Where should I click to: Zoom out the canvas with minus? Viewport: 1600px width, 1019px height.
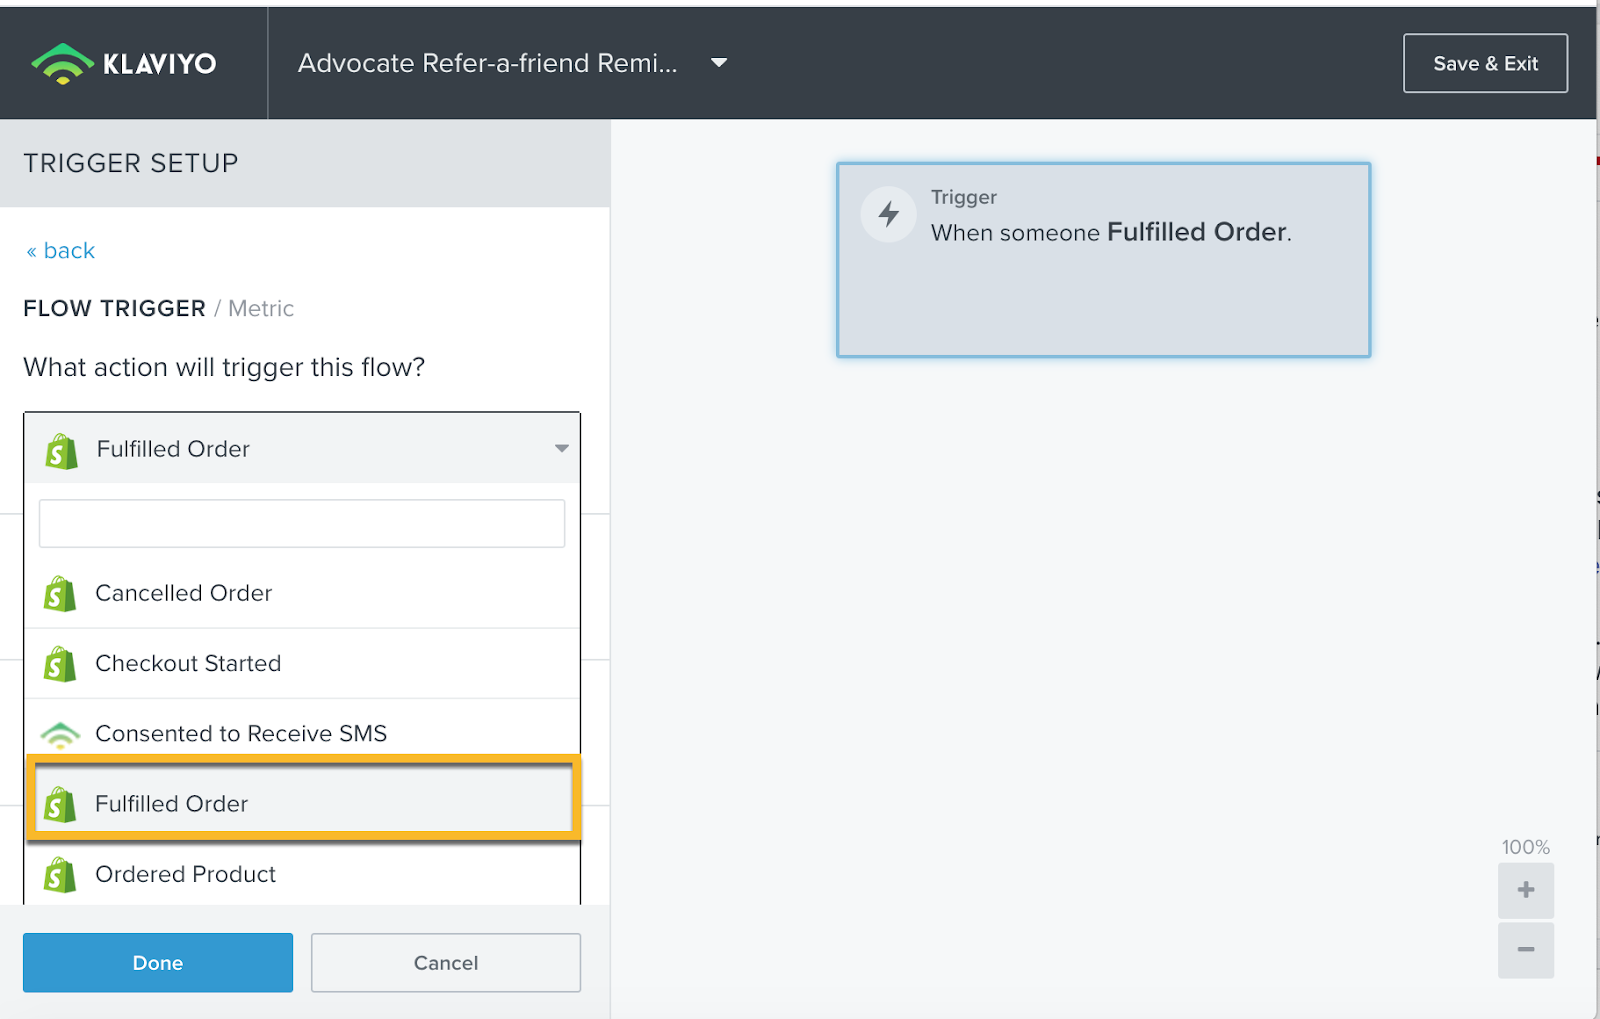pos(1525,949)
